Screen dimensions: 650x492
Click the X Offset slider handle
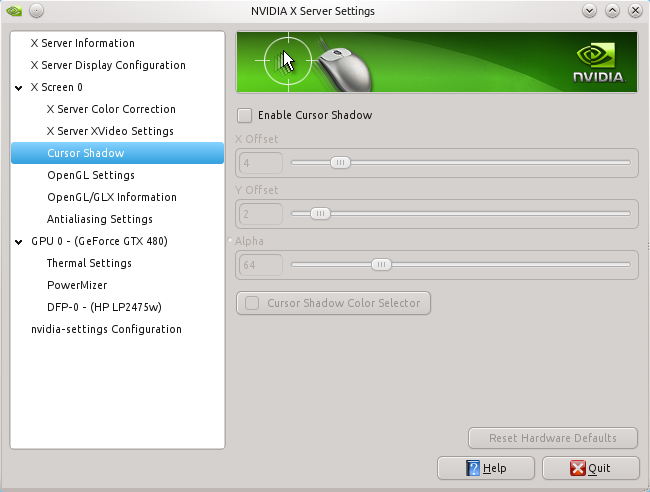[340, 162]
